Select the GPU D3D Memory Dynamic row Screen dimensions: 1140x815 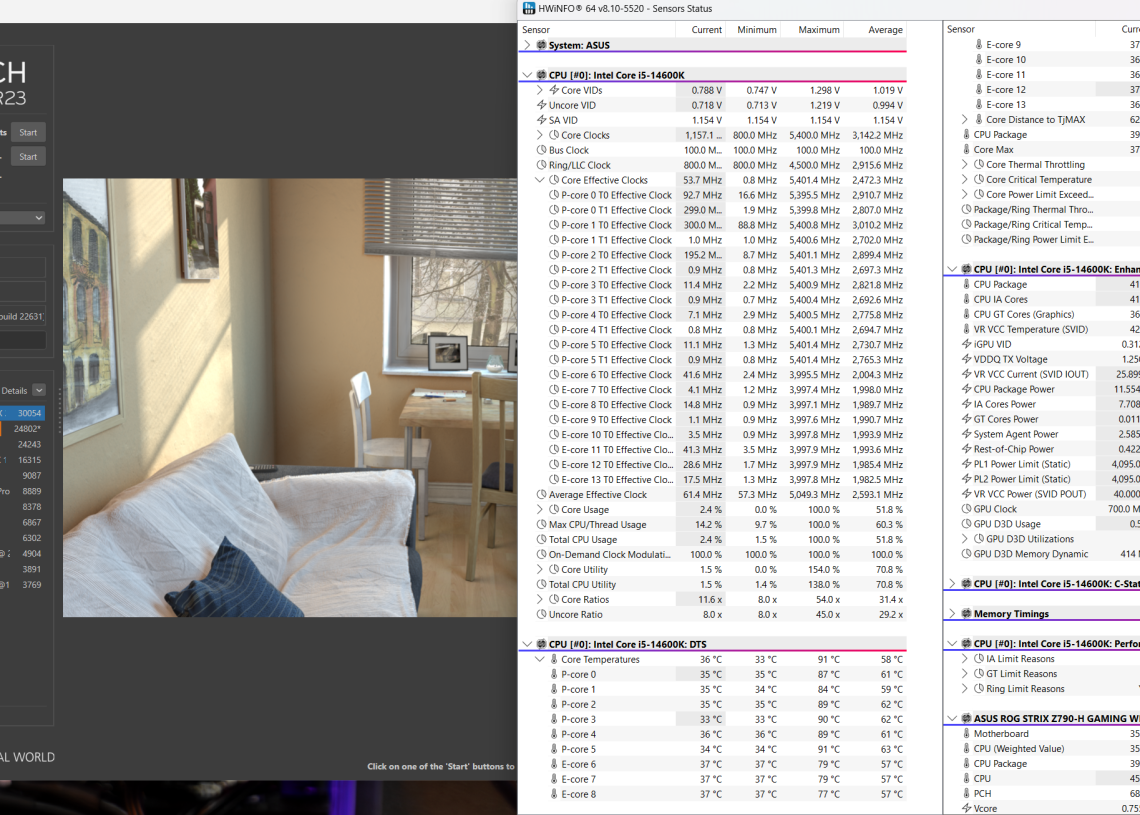pos(1042,554)
